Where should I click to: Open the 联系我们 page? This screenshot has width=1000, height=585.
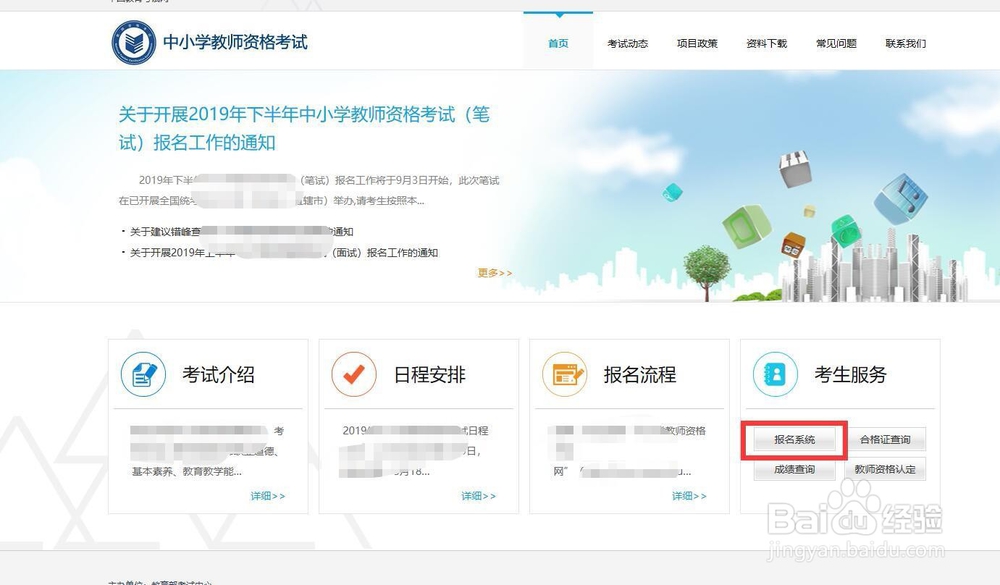click(905, 43)
